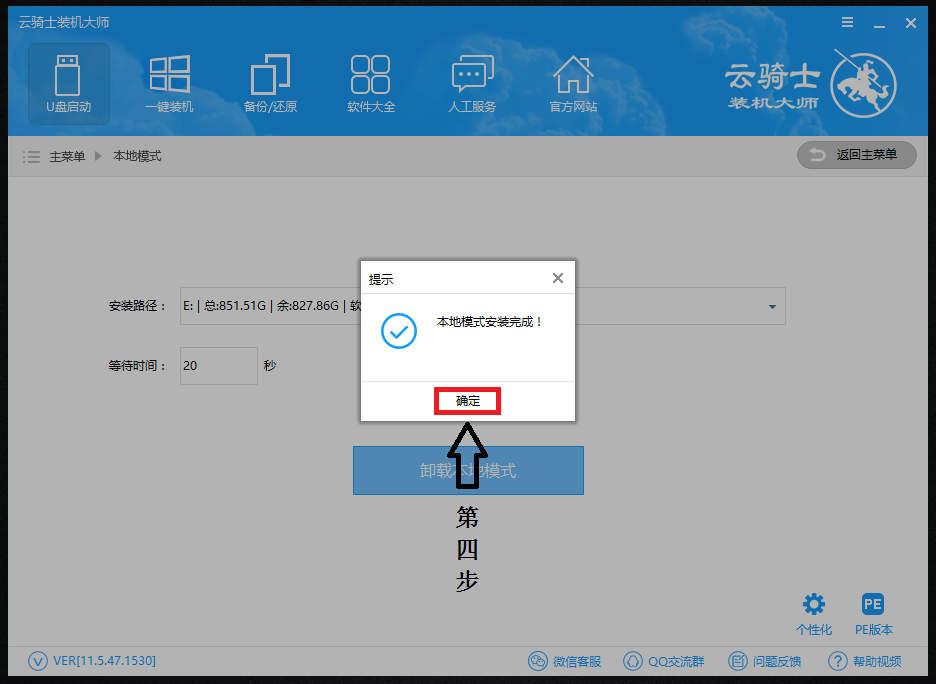Click 卸载本地模式 button

(468, 470)
